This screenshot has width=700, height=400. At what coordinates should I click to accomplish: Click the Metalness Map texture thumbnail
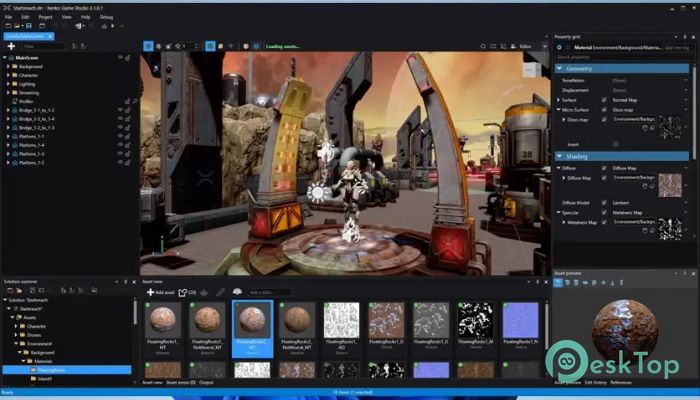tap(670, 229)
